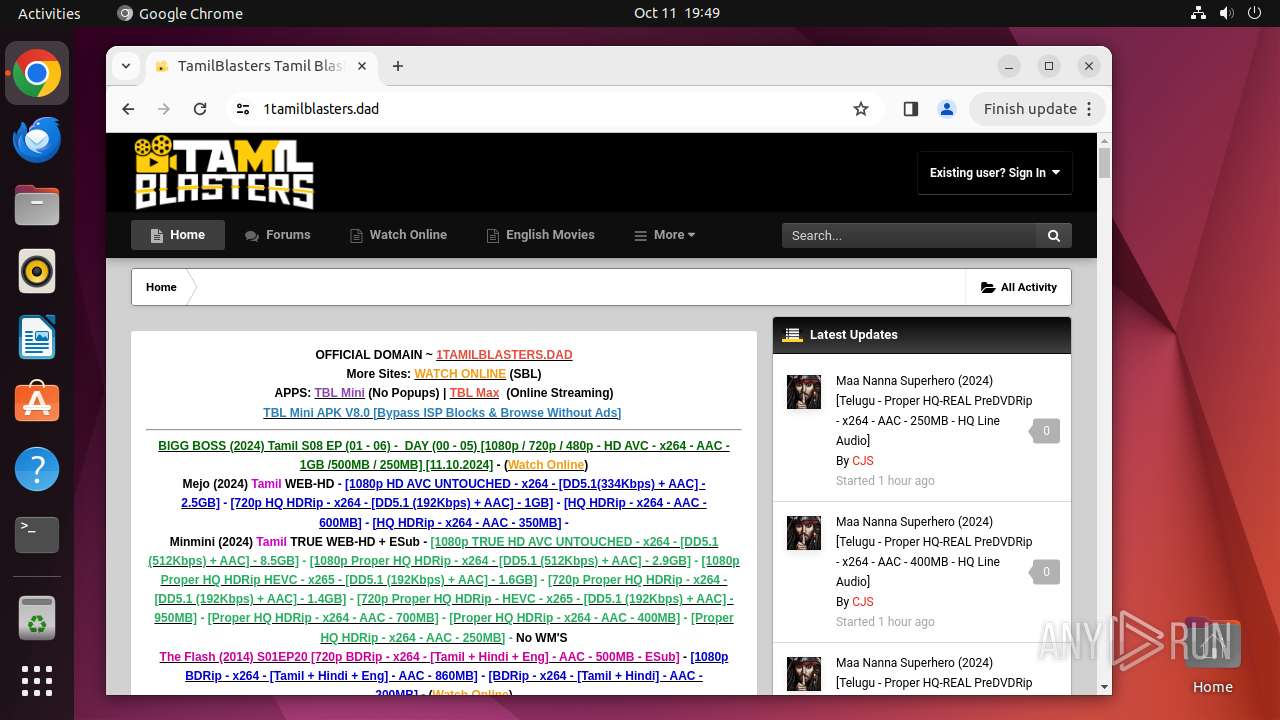Viewport: 1280px width, 720px height.
Task: Open Watch Online nav tab
Action: (x=398, y=235)
